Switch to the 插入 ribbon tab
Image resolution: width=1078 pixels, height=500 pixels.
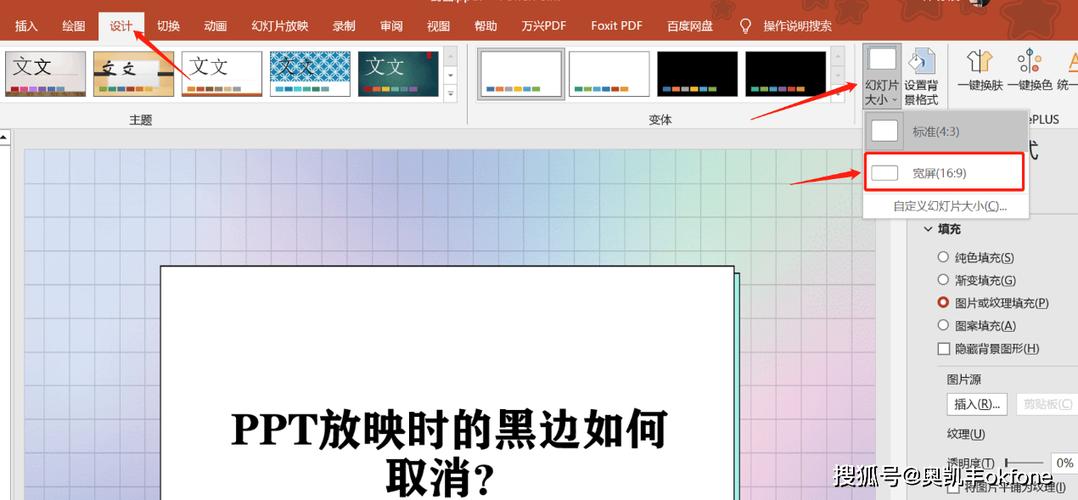tap(26, 26)
